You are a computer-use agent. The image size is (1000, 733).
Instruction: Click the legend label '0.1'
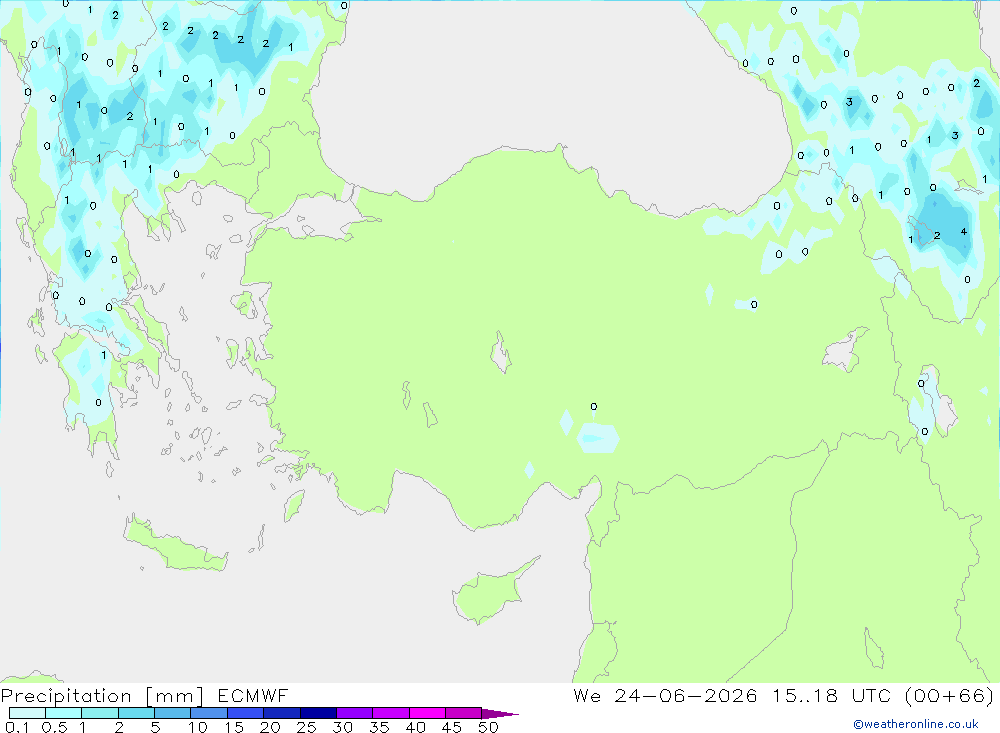(x=17, y=727)
